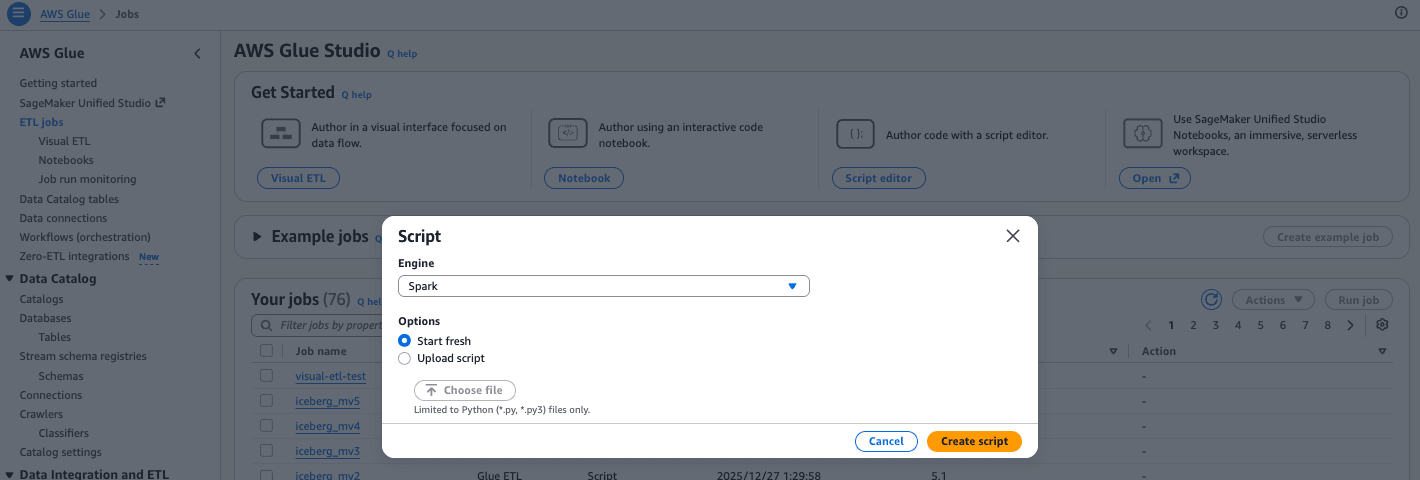Sort by the Action column arrow
This screenshot has width=1420, height=480.
click(1382, 351)
